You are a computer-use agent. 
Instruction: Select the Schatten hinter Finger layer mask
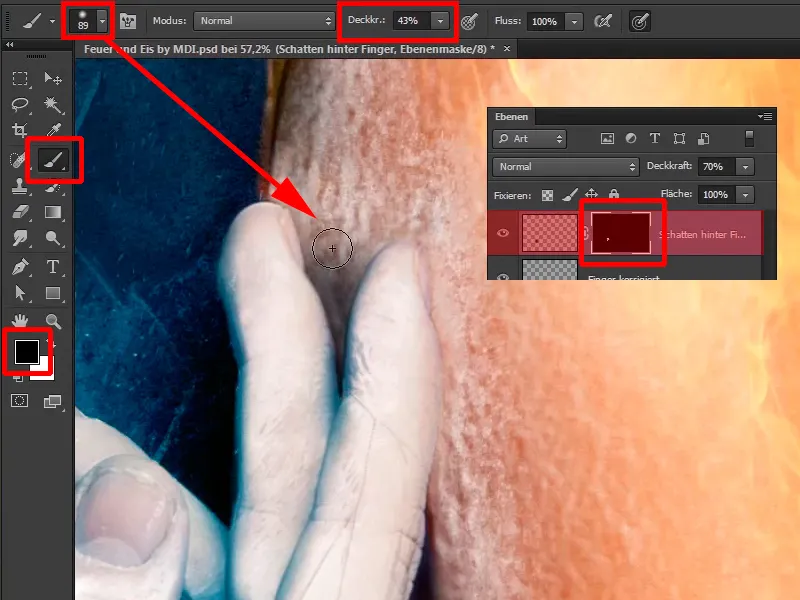621,233
